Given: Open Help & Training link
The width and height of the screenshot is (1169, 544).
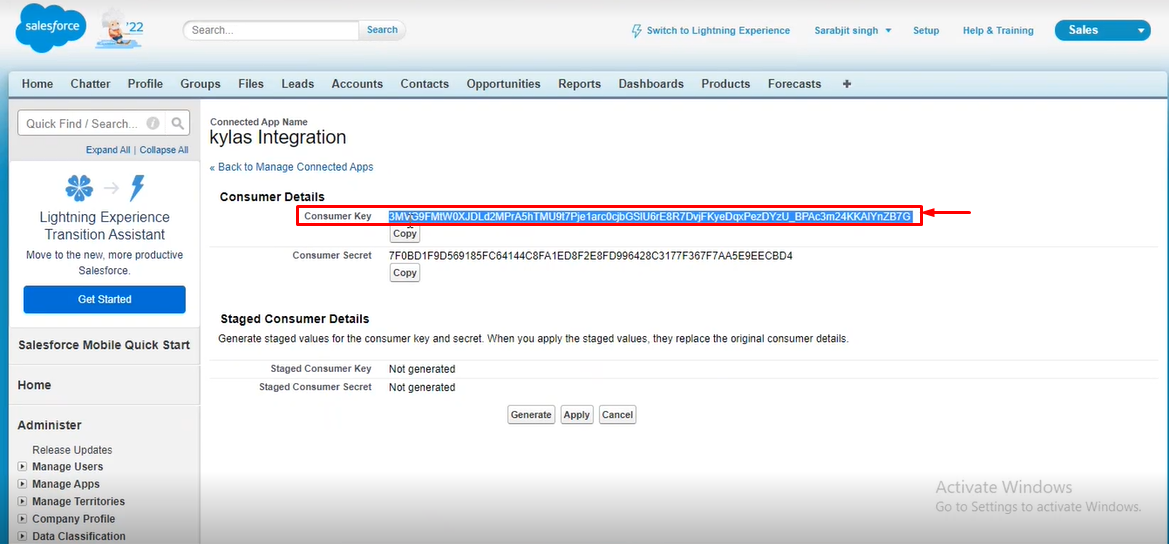Looking at the screenshot, I should click(998, 31).
